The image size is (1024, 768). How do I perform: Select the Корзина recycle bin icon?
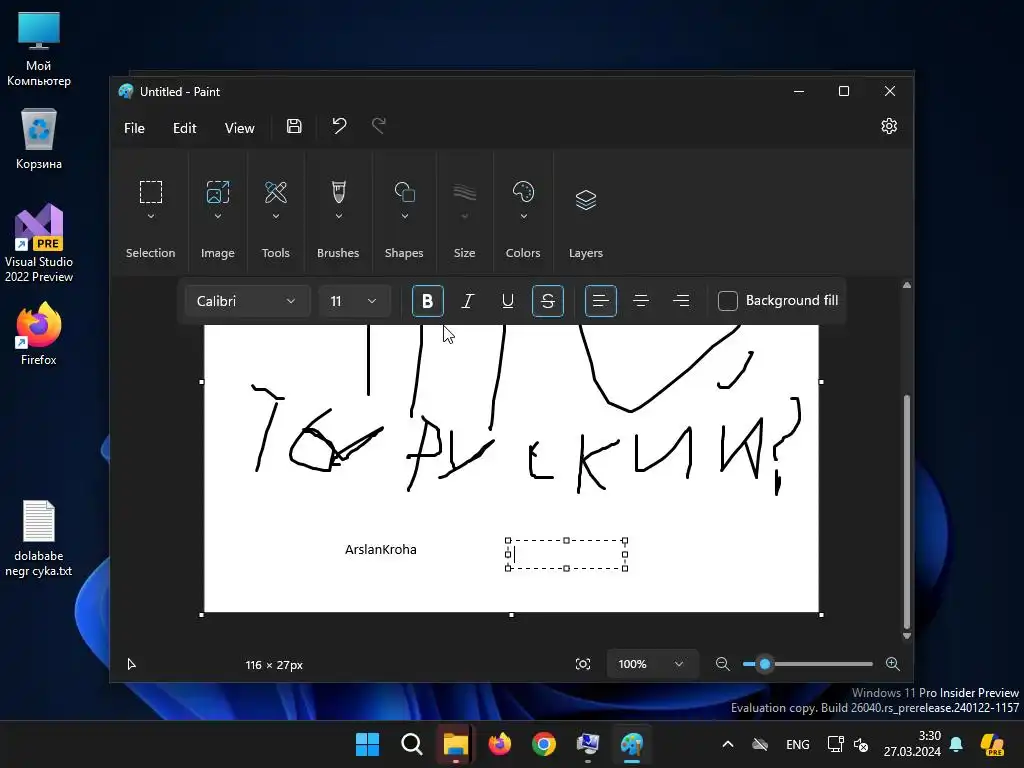(39, 139)
